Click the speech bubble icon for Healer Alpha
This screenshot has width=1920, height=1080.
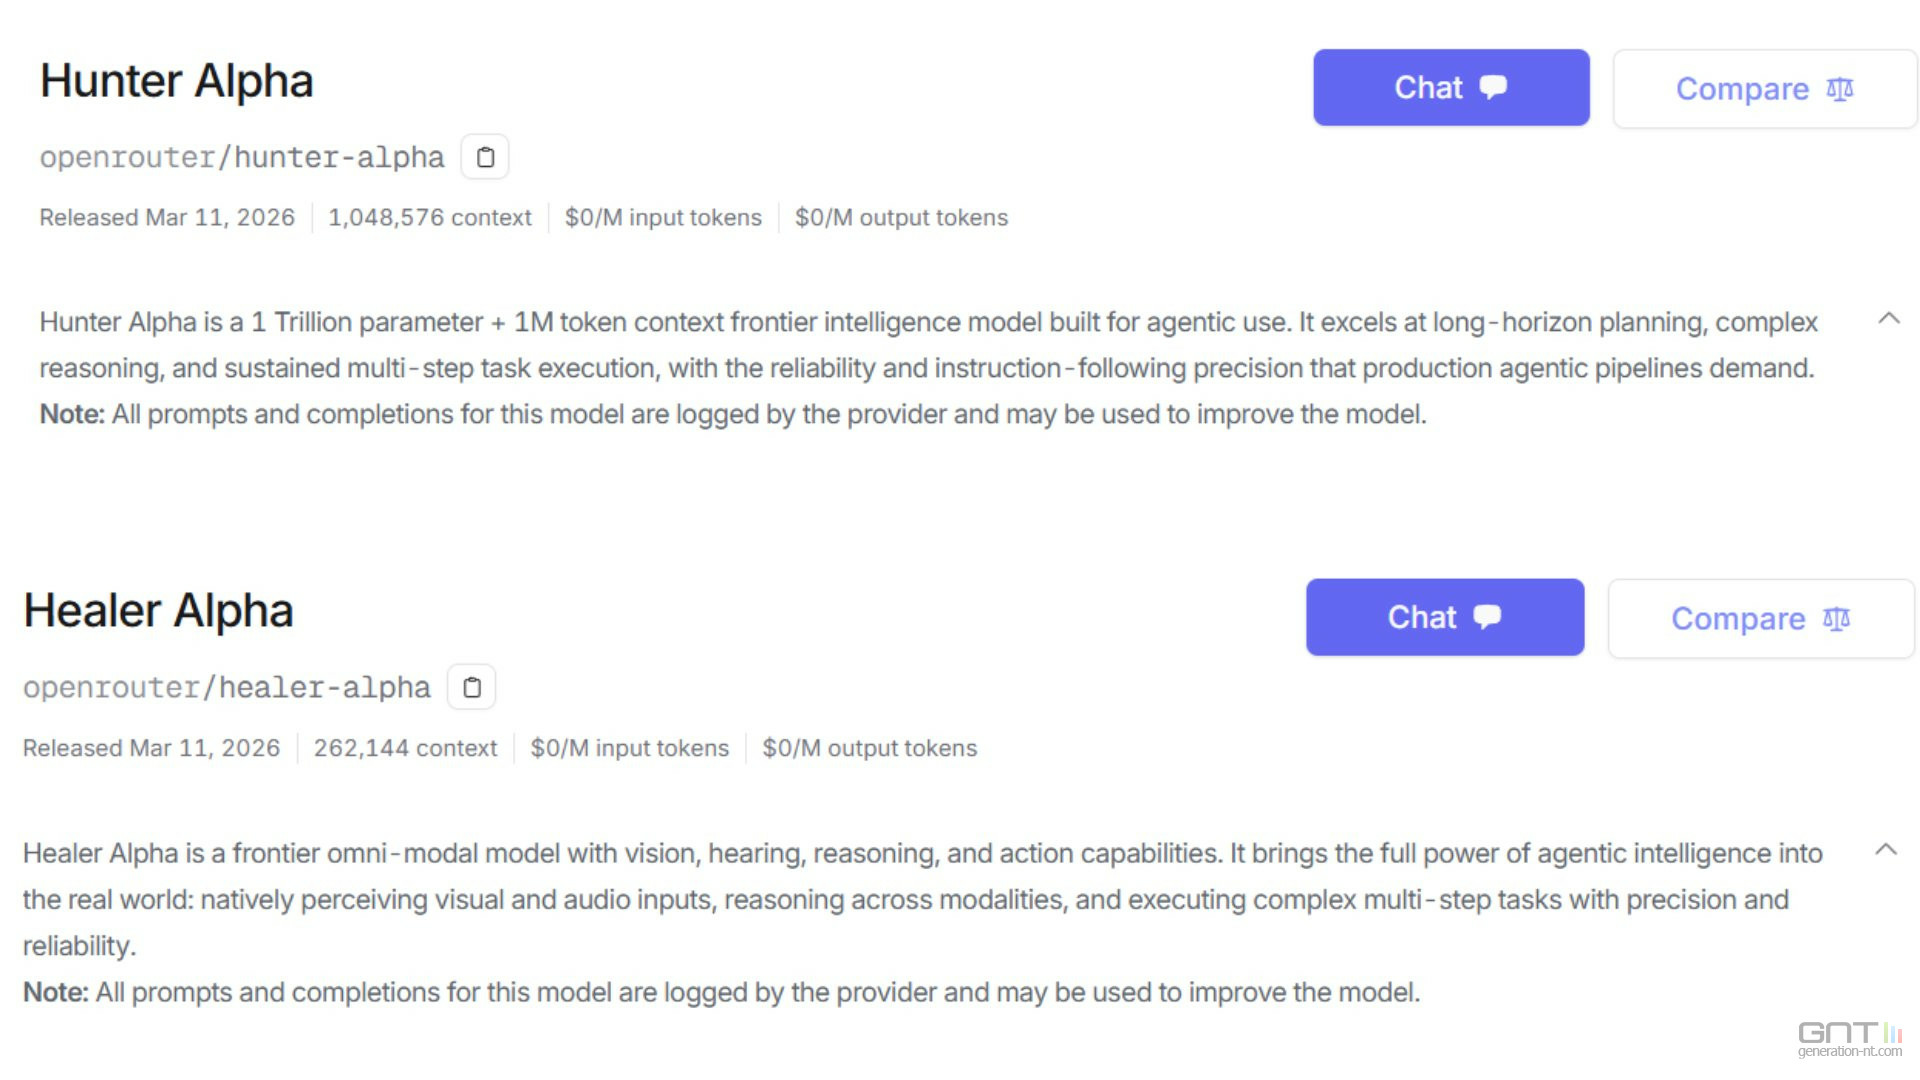pos(1487,617)
